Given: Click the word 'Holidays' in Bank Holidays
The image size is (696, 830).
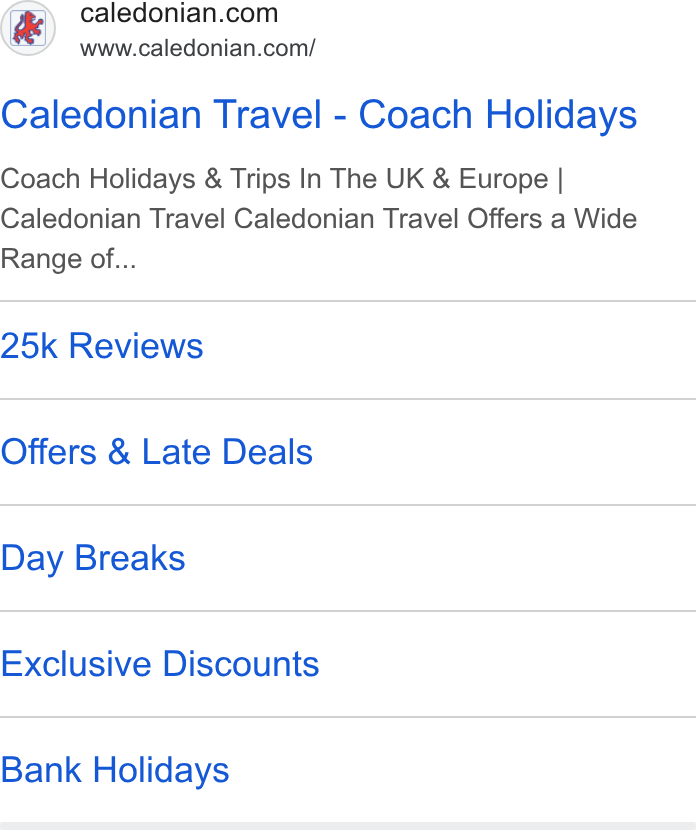Looking at the screenshot, I should coord(161,771).
